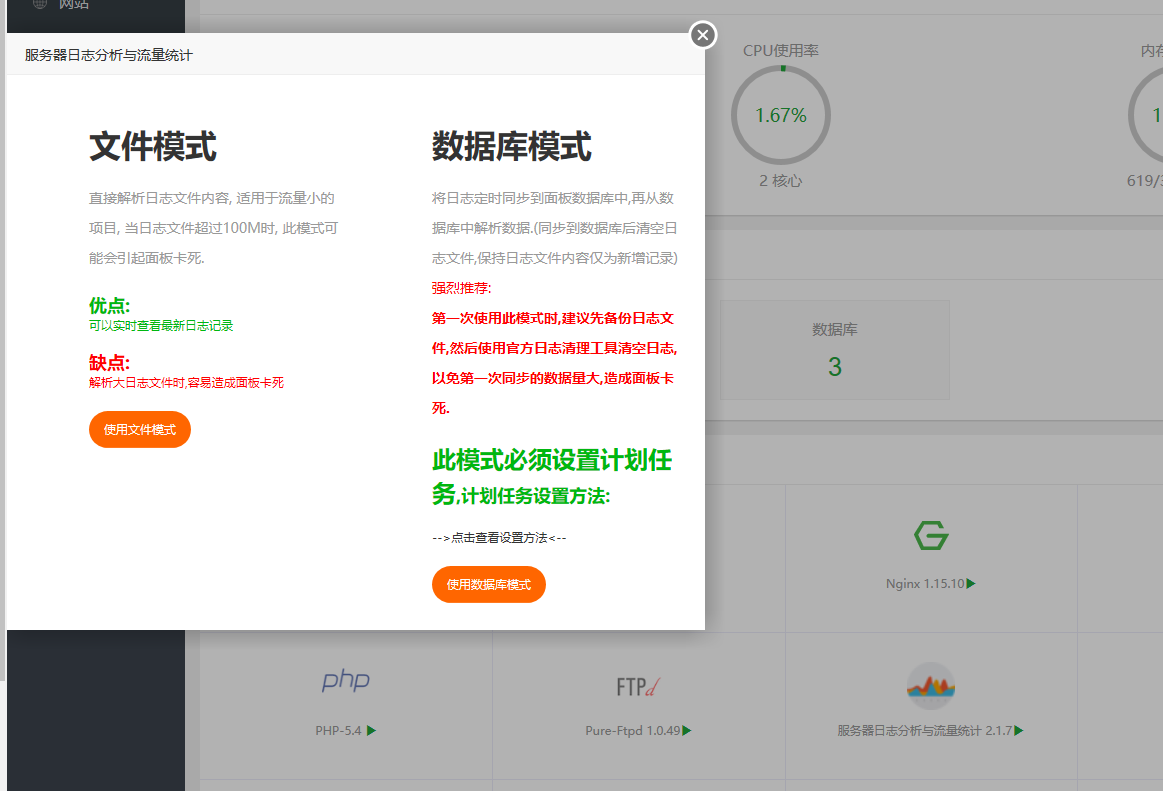
Task: Click text 解析大日志文件时,容易造成面板卡死
Action: pyautogui.click(x=186, y=383)
